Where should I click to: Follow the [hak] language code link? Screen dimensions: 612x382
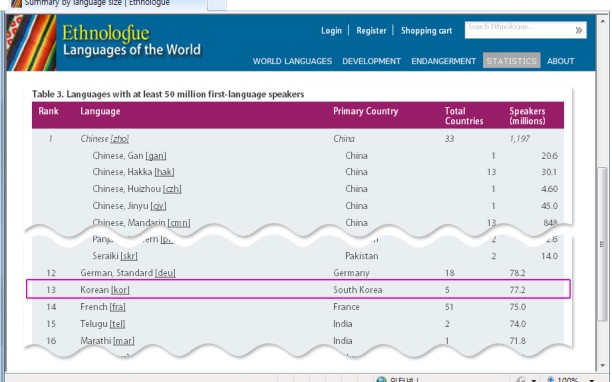click(164, 172)
